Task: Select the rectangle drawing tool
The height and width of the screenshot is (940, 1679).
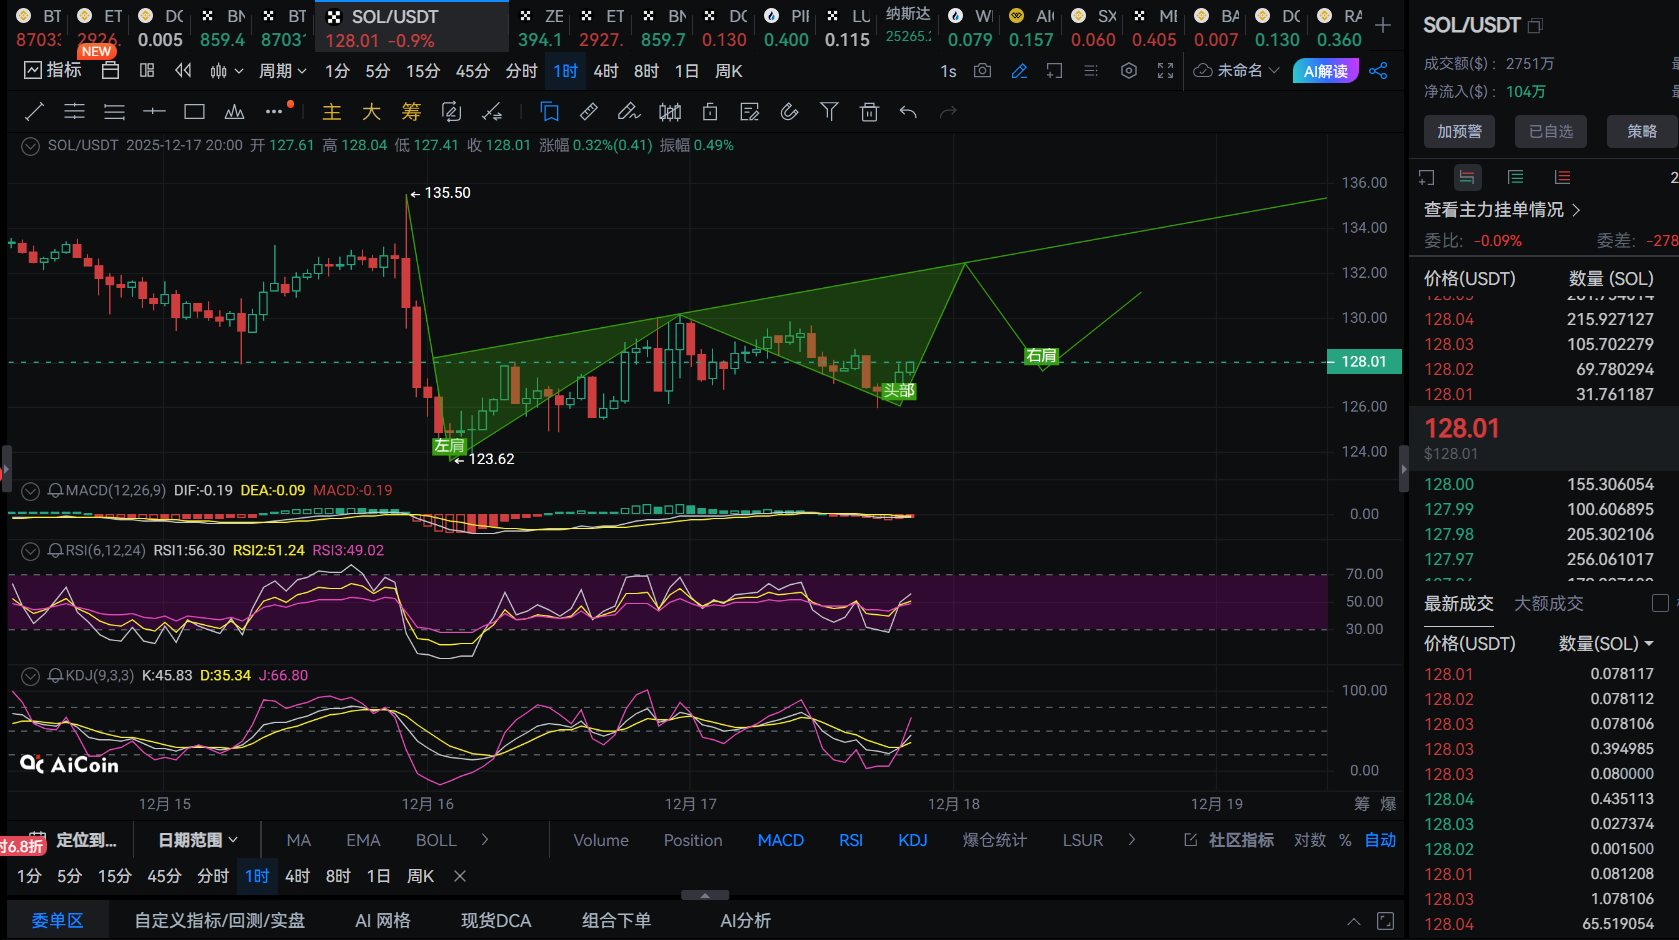Action: click(194, 112)
